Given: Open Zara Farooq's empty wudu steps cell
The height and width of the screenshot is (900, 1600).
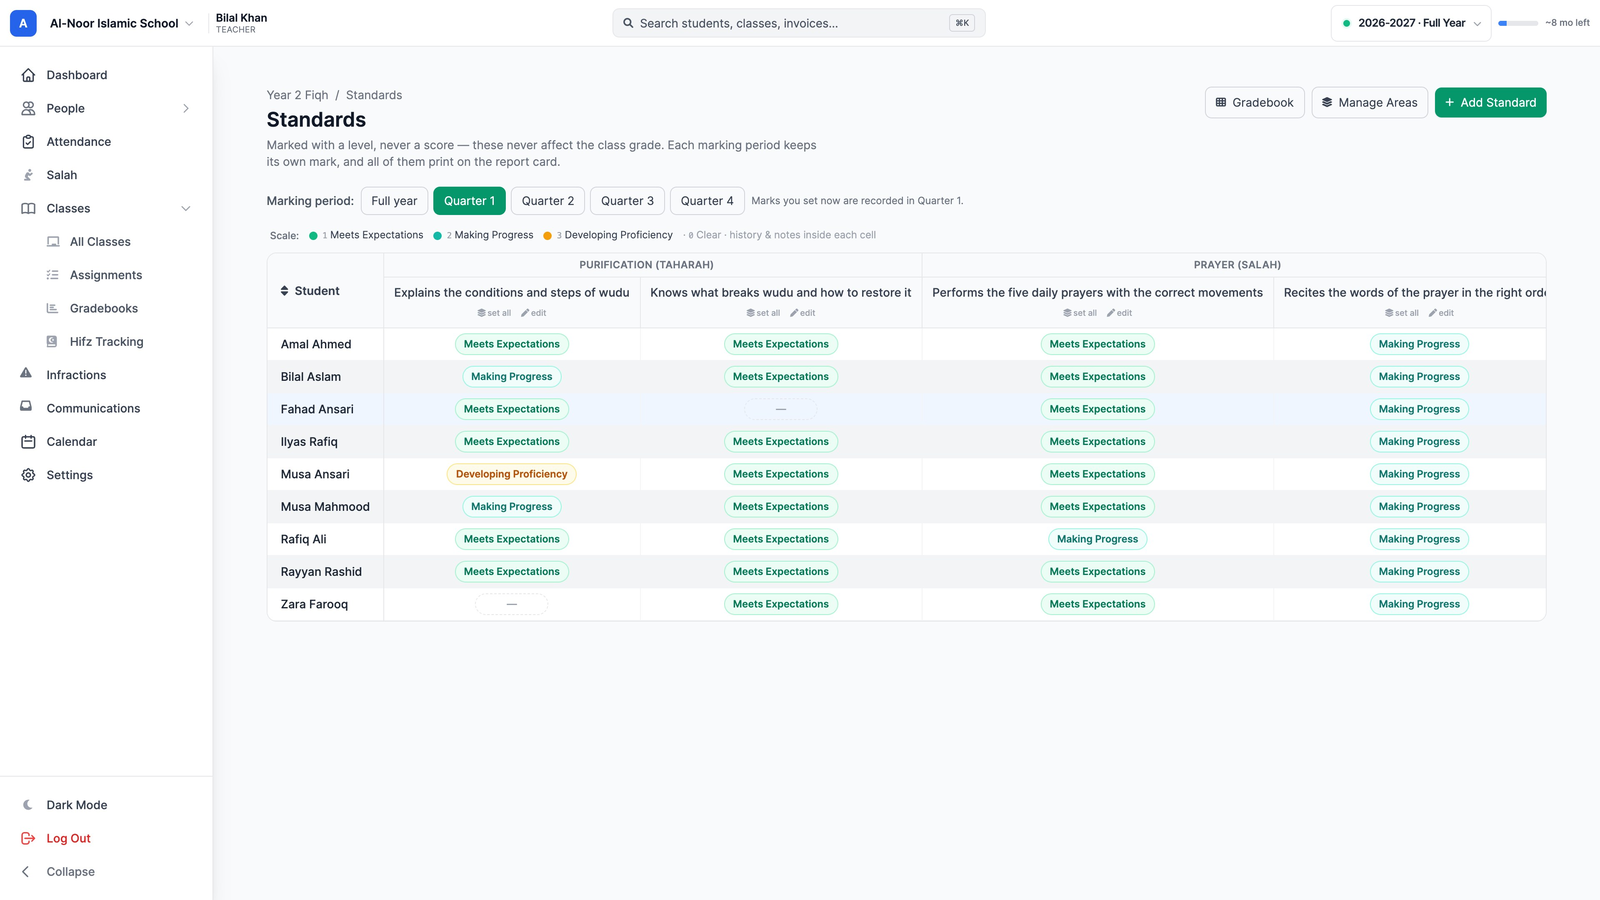Looking at the screenshot, I should (511, 604).
